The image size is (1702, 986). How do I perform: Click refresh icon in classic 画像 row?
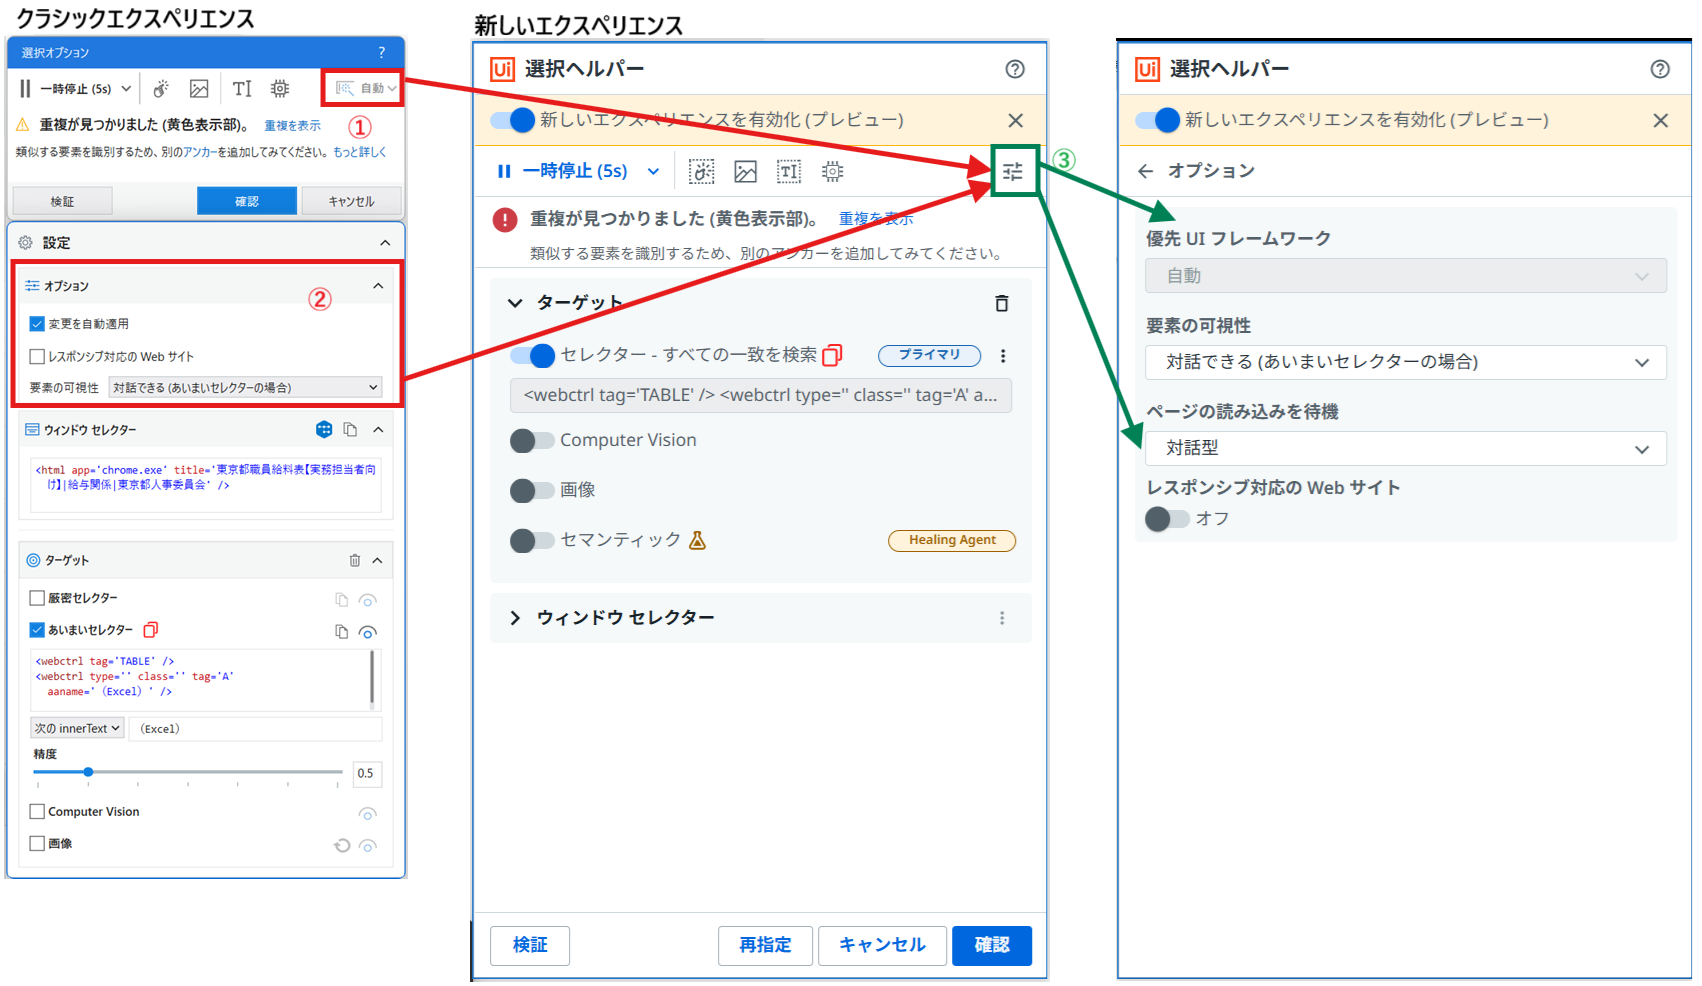342,845
